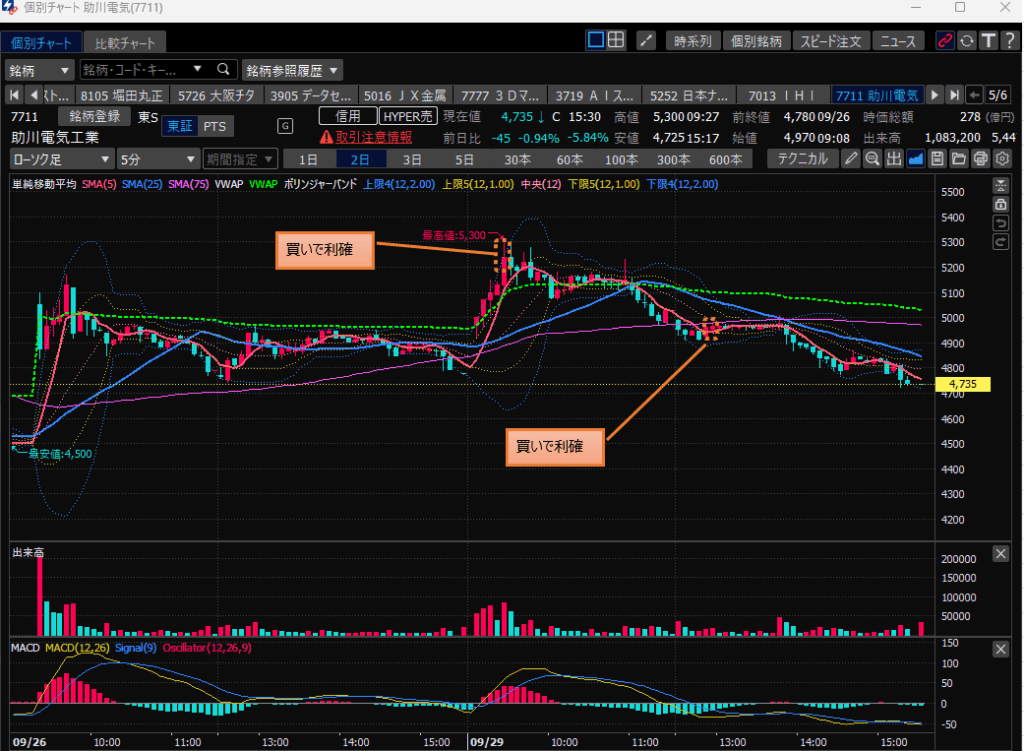Switch to the 比較チャート tab
Screen dimensions: 1024x751
(125, 43)
